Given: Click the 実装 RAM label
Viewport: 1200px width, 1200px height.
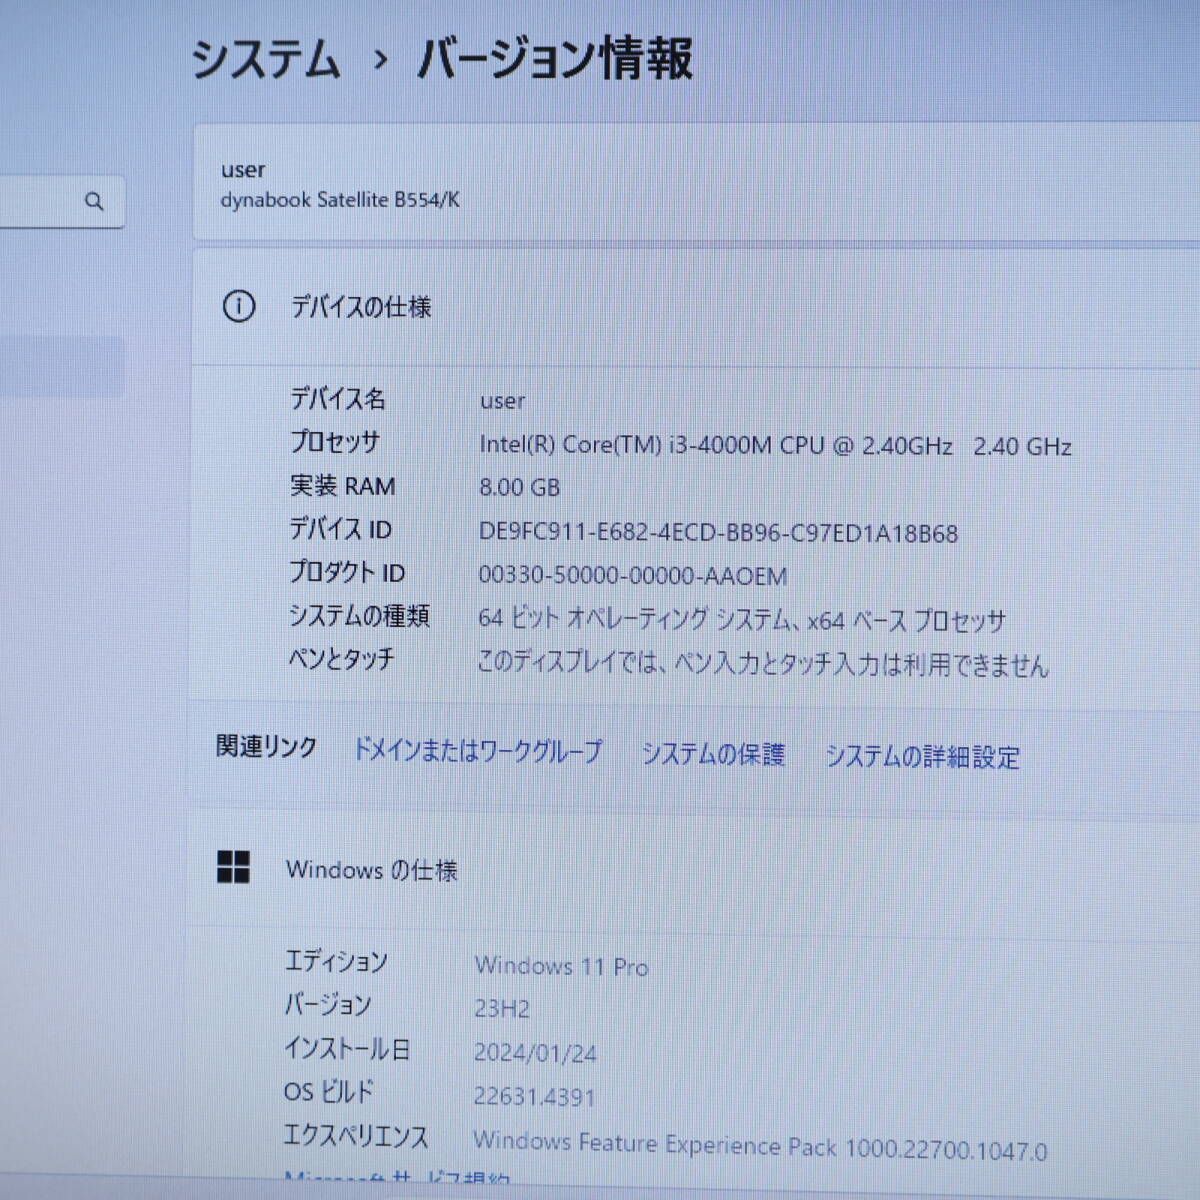Looking at the screenshot, I should [342, 486].
